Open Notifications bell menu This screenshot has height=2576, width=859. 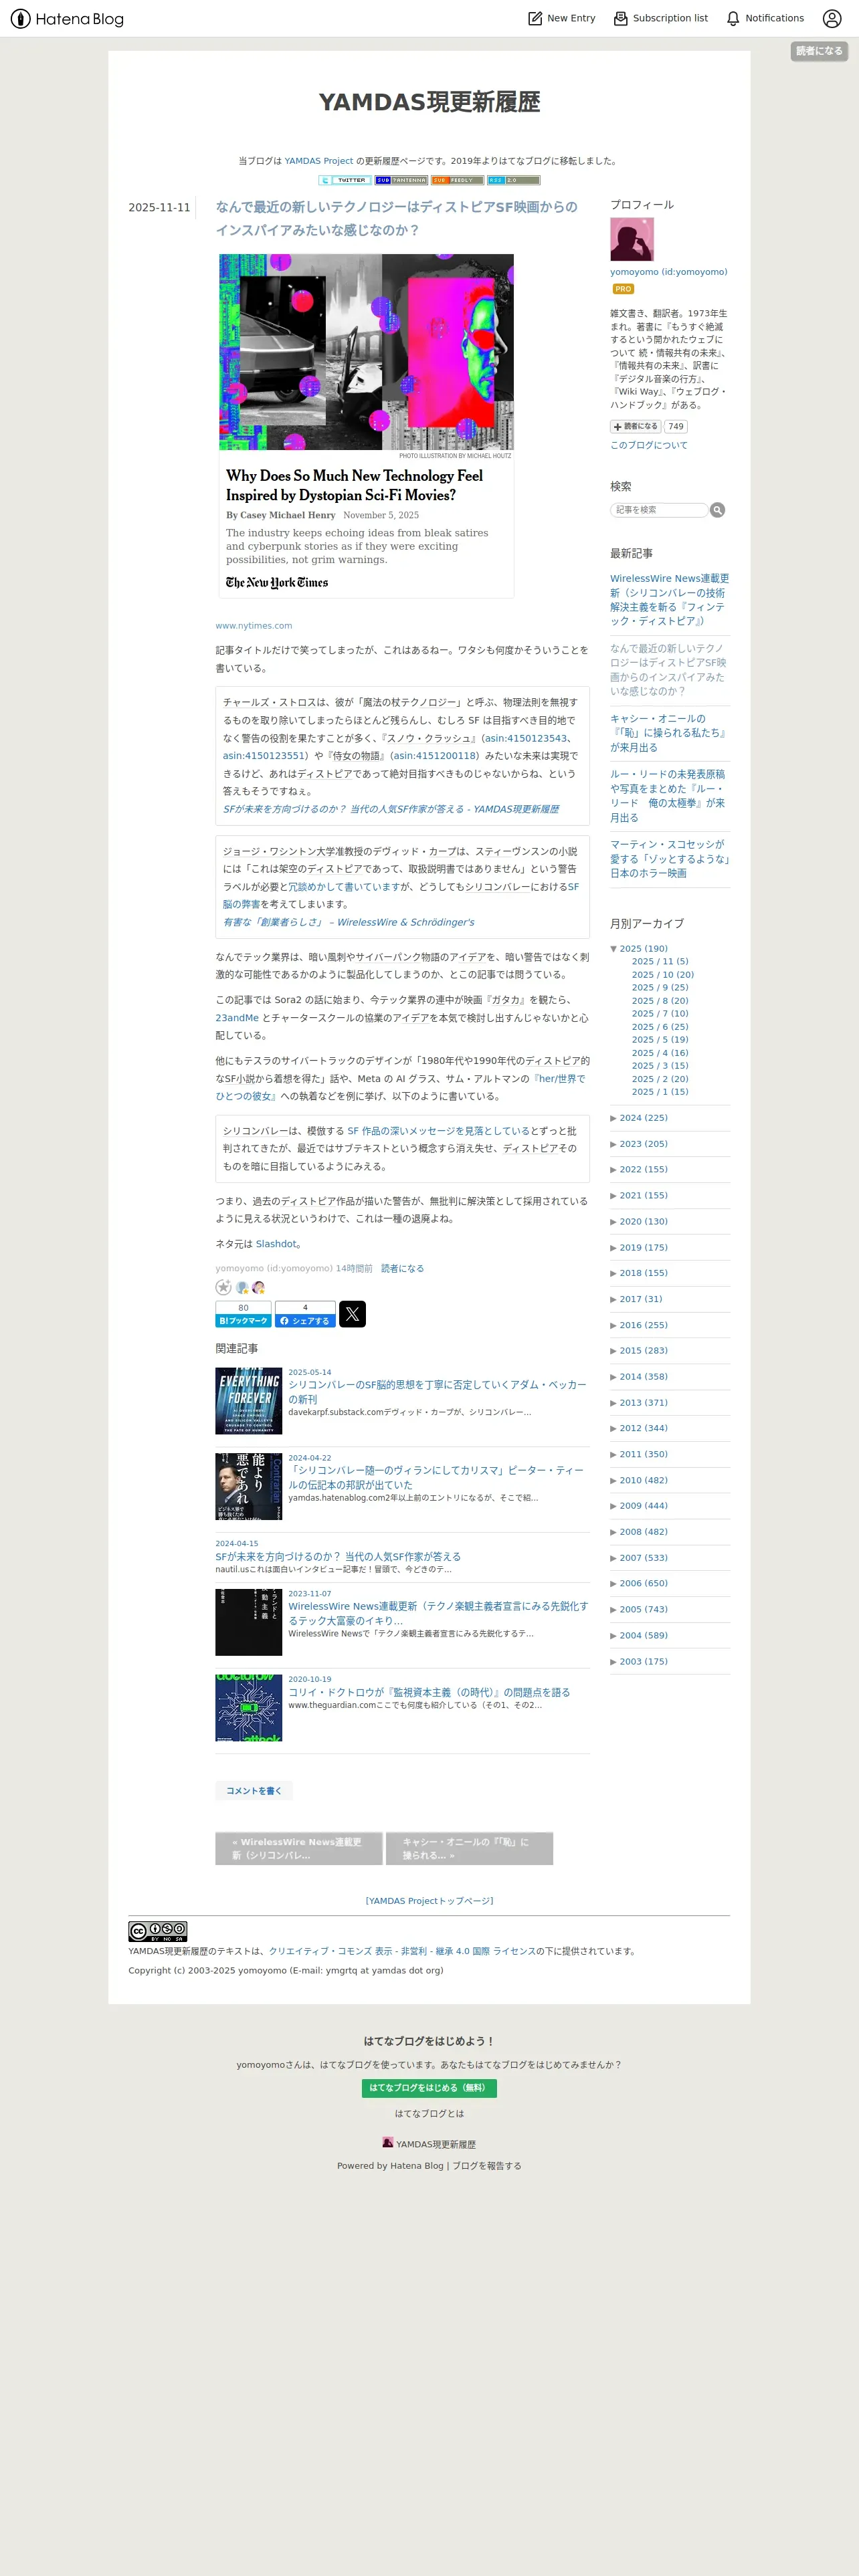pyautogui.click(x=765, y=18)
